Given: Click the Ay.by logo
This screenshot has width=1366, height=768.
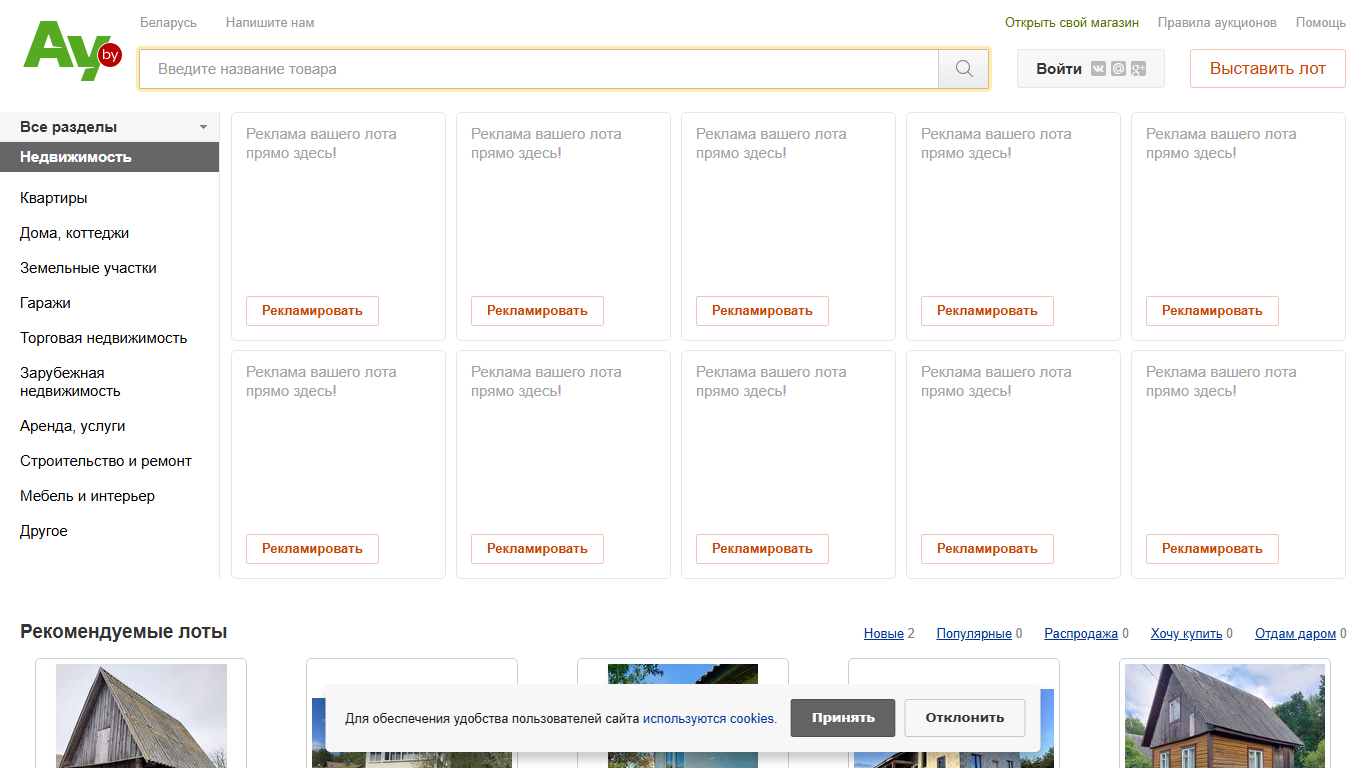Looking at the screenshot, I should click(x=72, y=53).
